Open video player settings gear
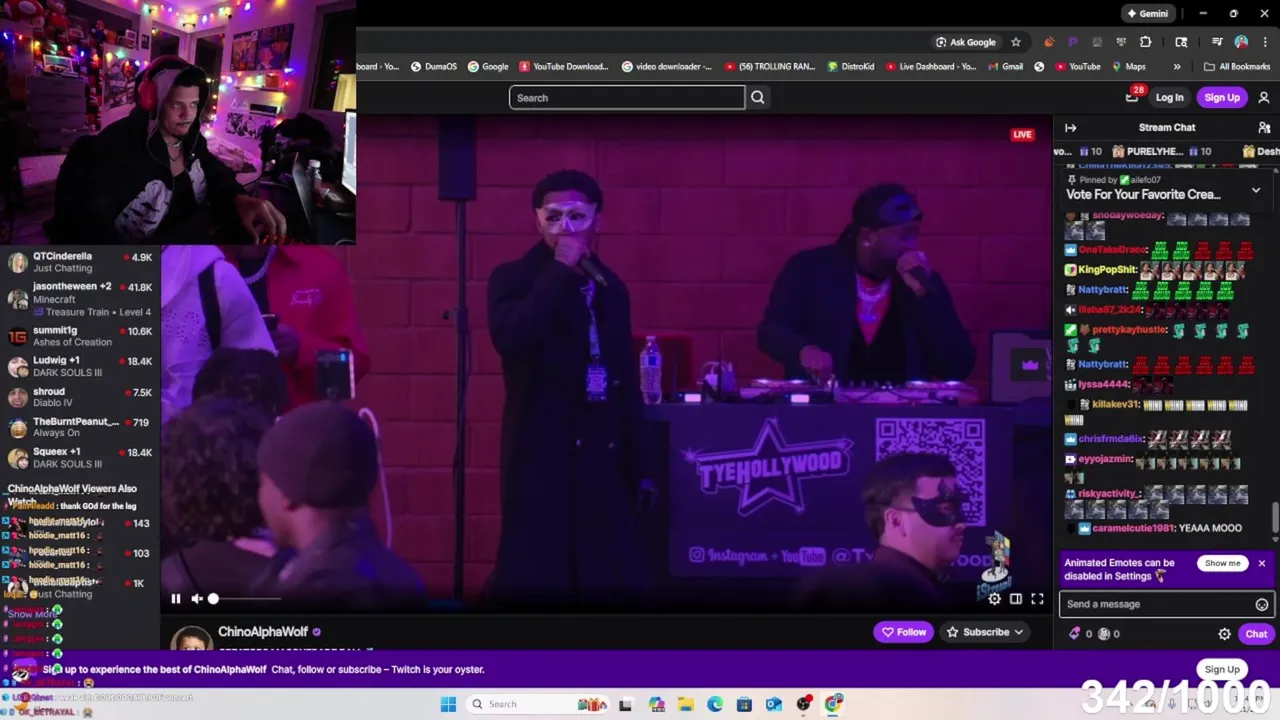The height and width of the screenshot is (720, 1280). (x=994, y=599)
